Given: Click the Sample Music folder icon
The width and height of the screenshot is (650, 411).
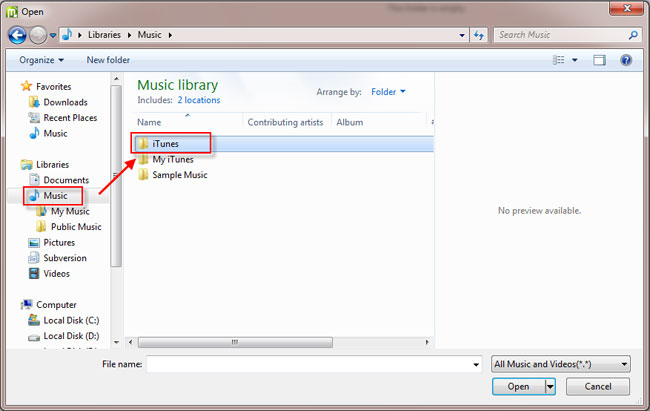Looking at the screenshot, I should pyautogui.click(x=143, y=175).
